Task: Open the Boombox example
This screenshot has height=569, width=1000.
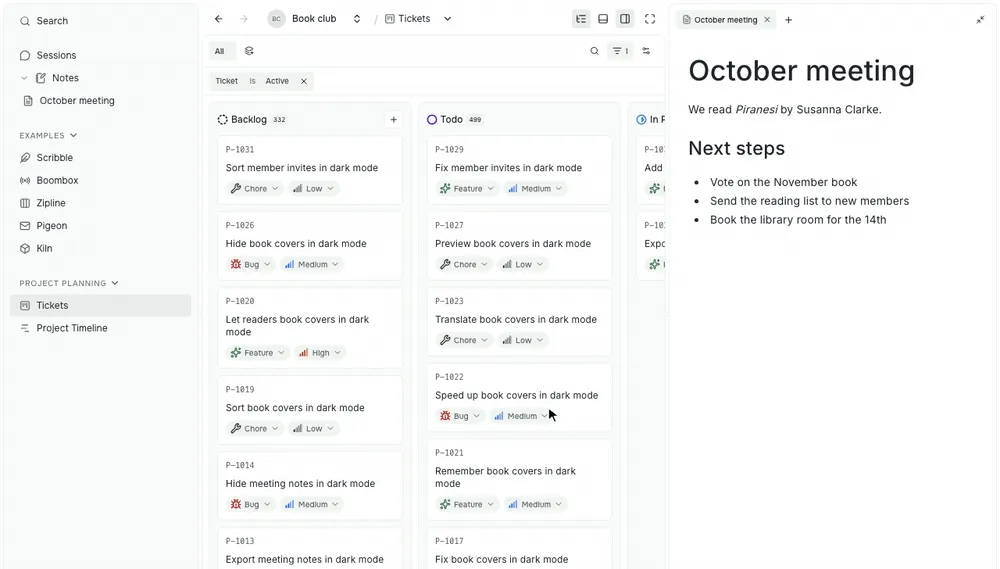Action: tap(57, 181)
